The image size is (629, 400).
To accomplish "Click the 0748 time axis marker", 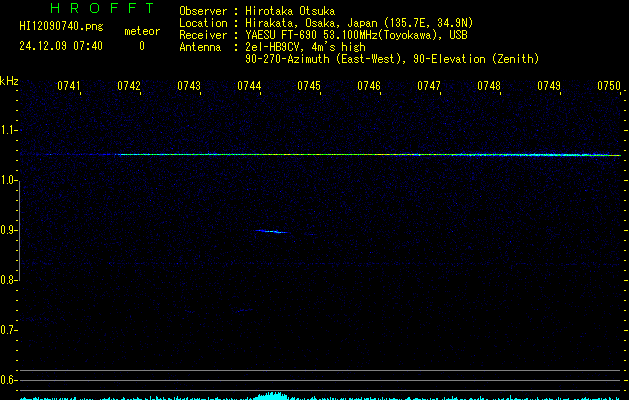I will [x=489, y=86].
